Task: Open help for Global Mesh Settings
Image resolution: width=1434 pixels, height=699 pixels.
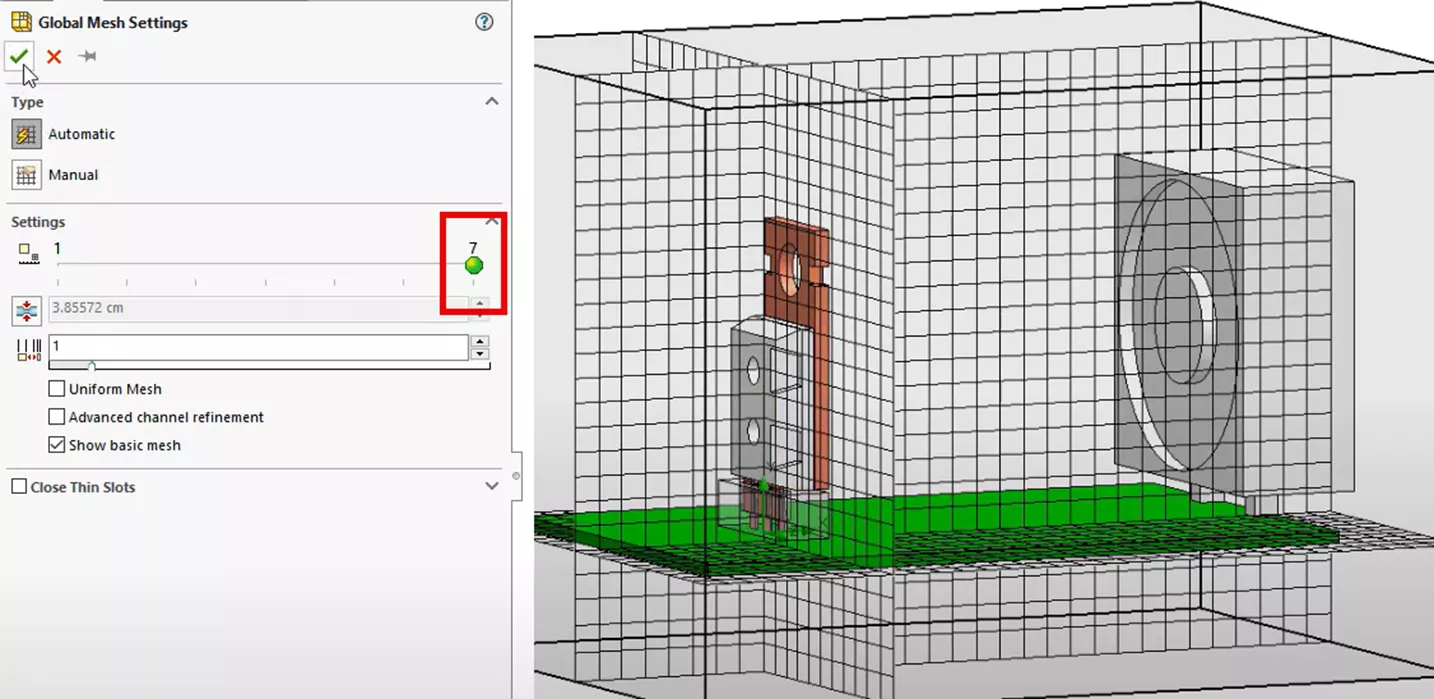Action: tap(485, 22)
